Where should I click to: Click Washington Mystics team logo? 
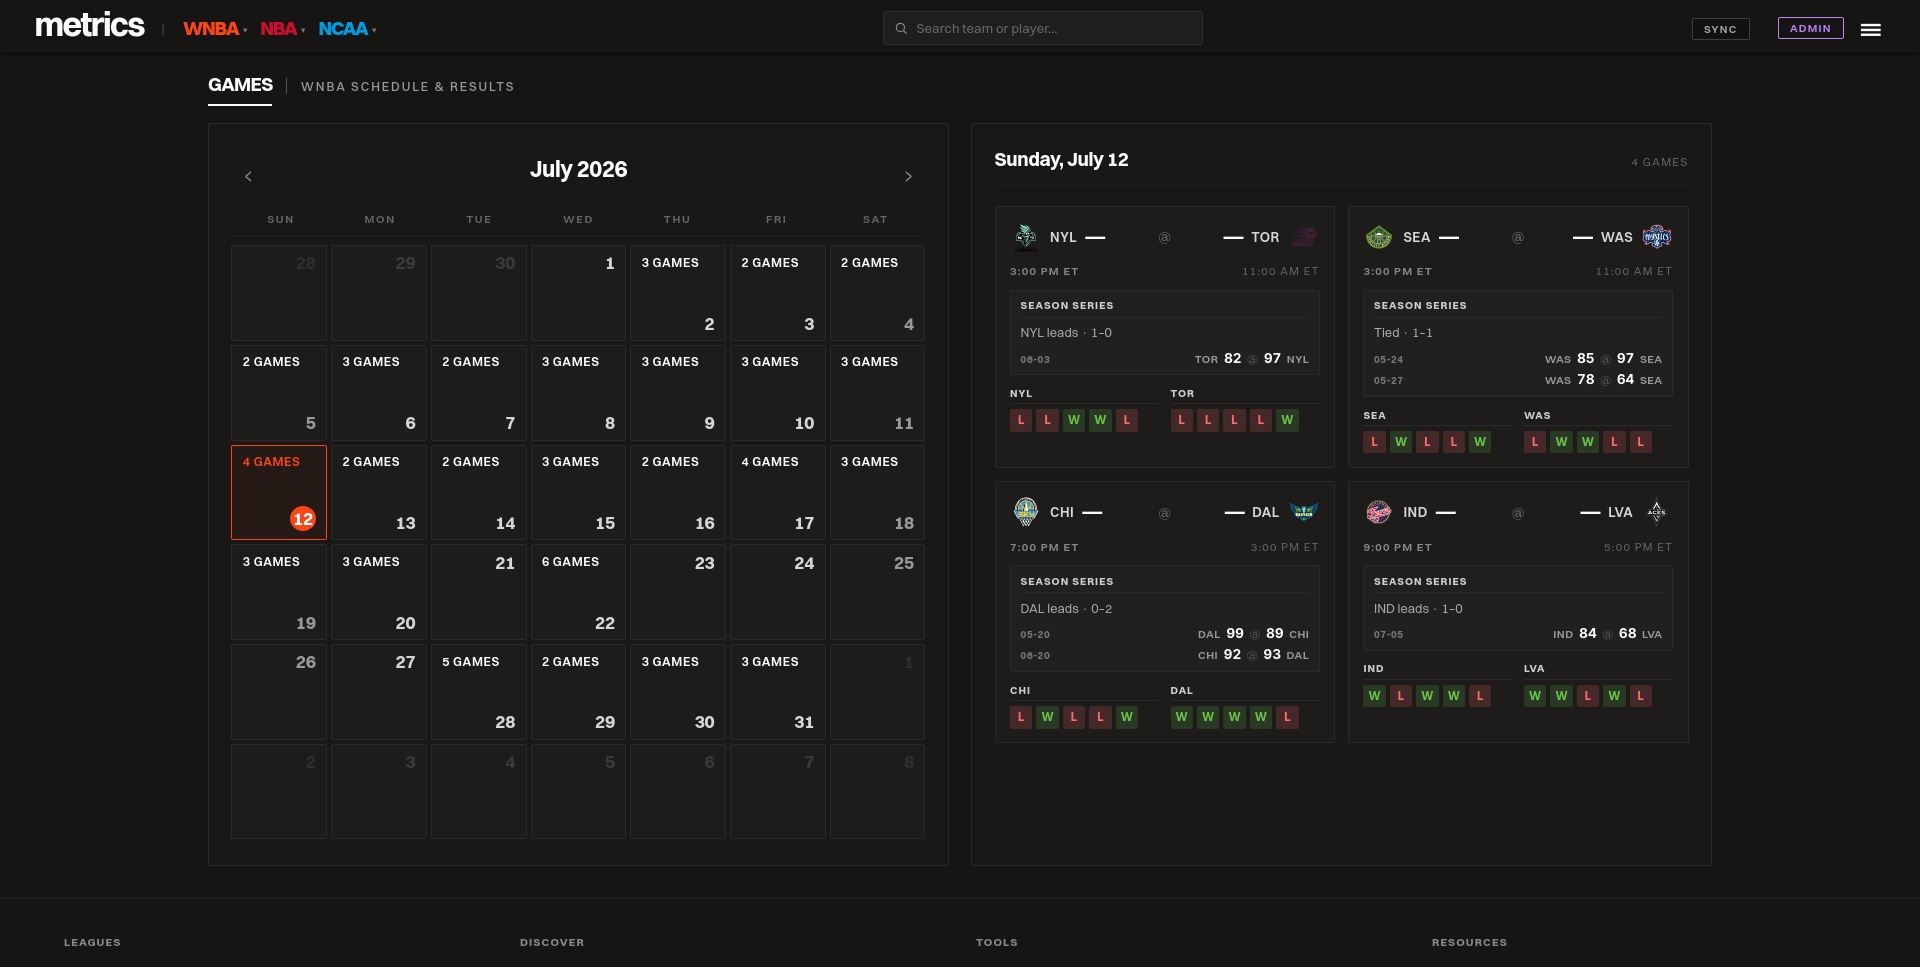click(x=1657, y=237)
